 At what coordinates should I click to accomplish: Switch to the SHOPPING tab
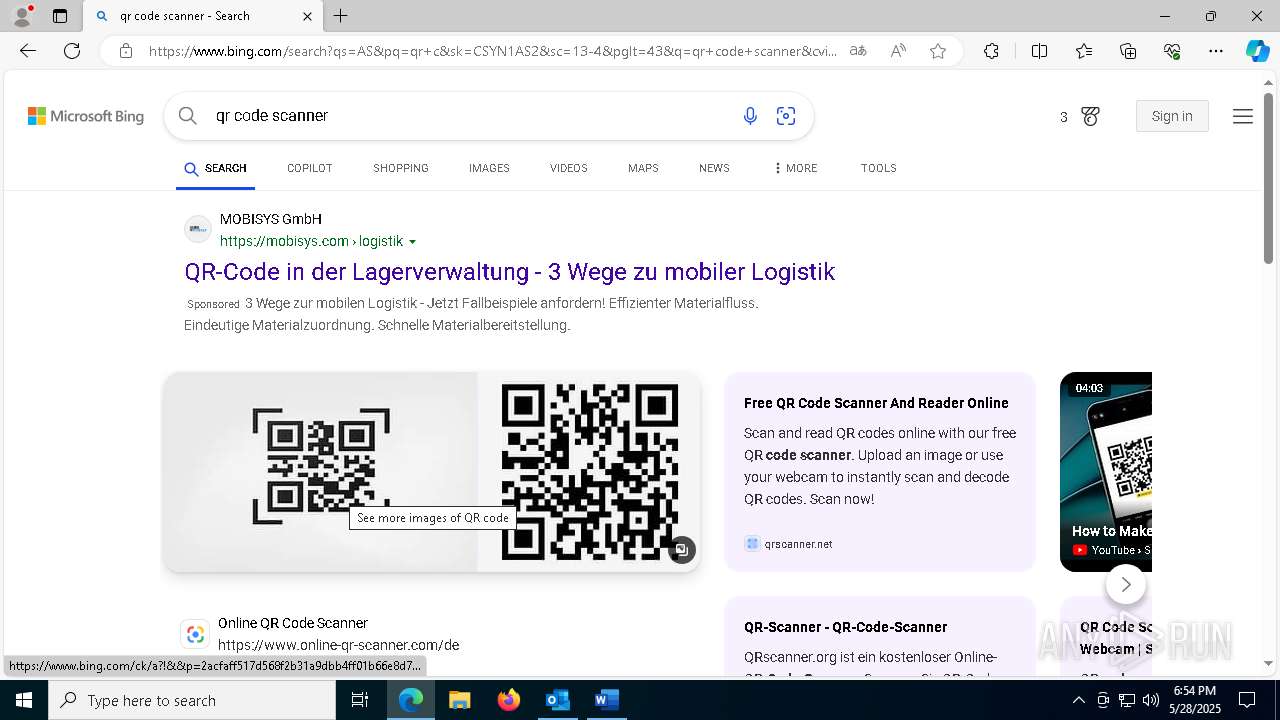(401, 169)
